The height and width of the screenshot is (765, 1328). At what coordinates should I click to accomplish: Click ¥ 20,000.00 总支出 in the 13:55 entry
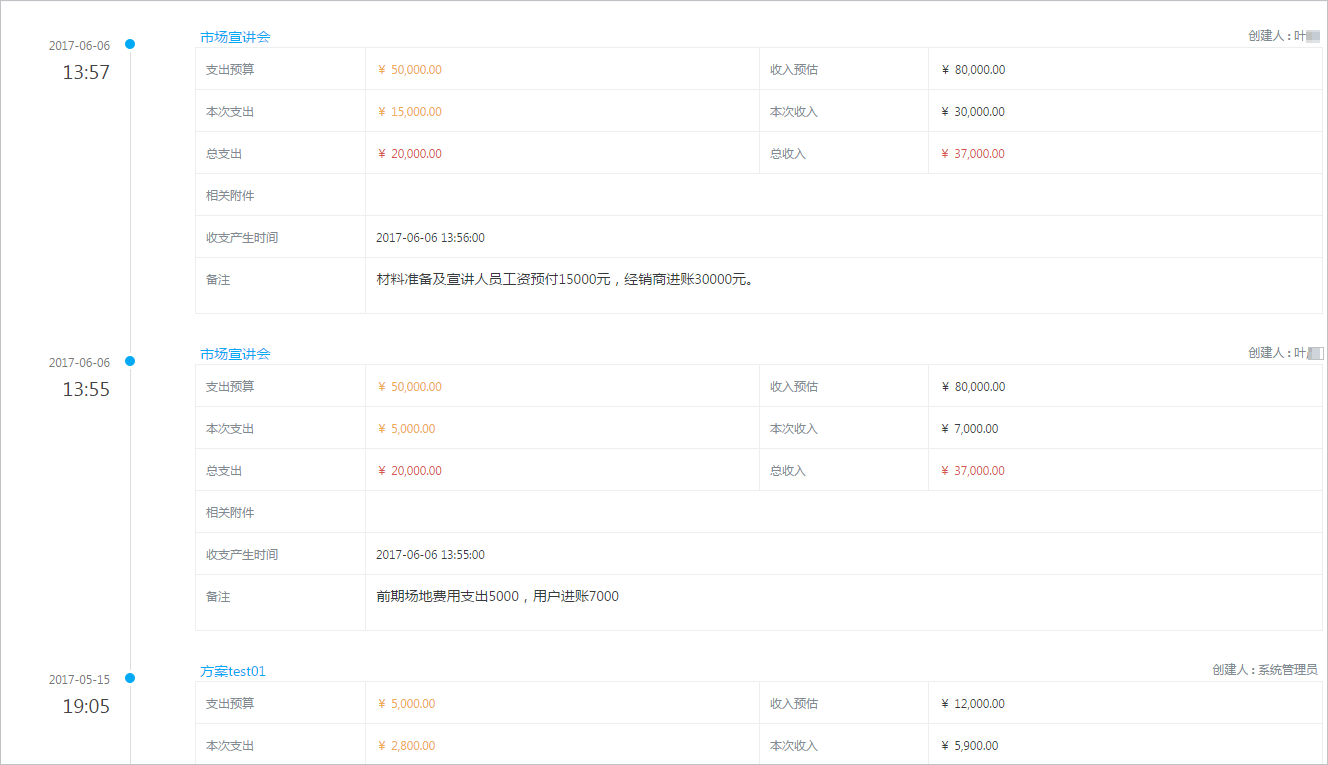pyautogui.click(x=409, y=471)
